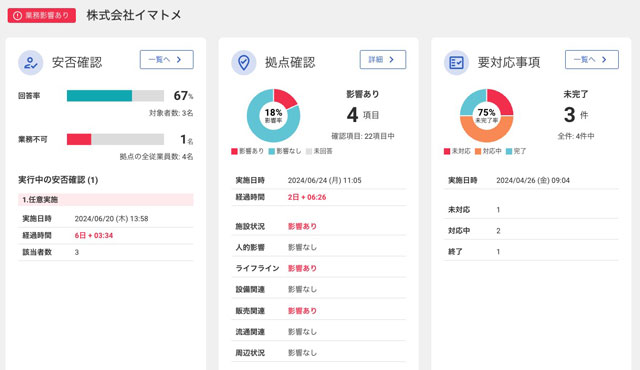
Task: Click the 安否確認 person-check icon
Action: pos(31,62)
